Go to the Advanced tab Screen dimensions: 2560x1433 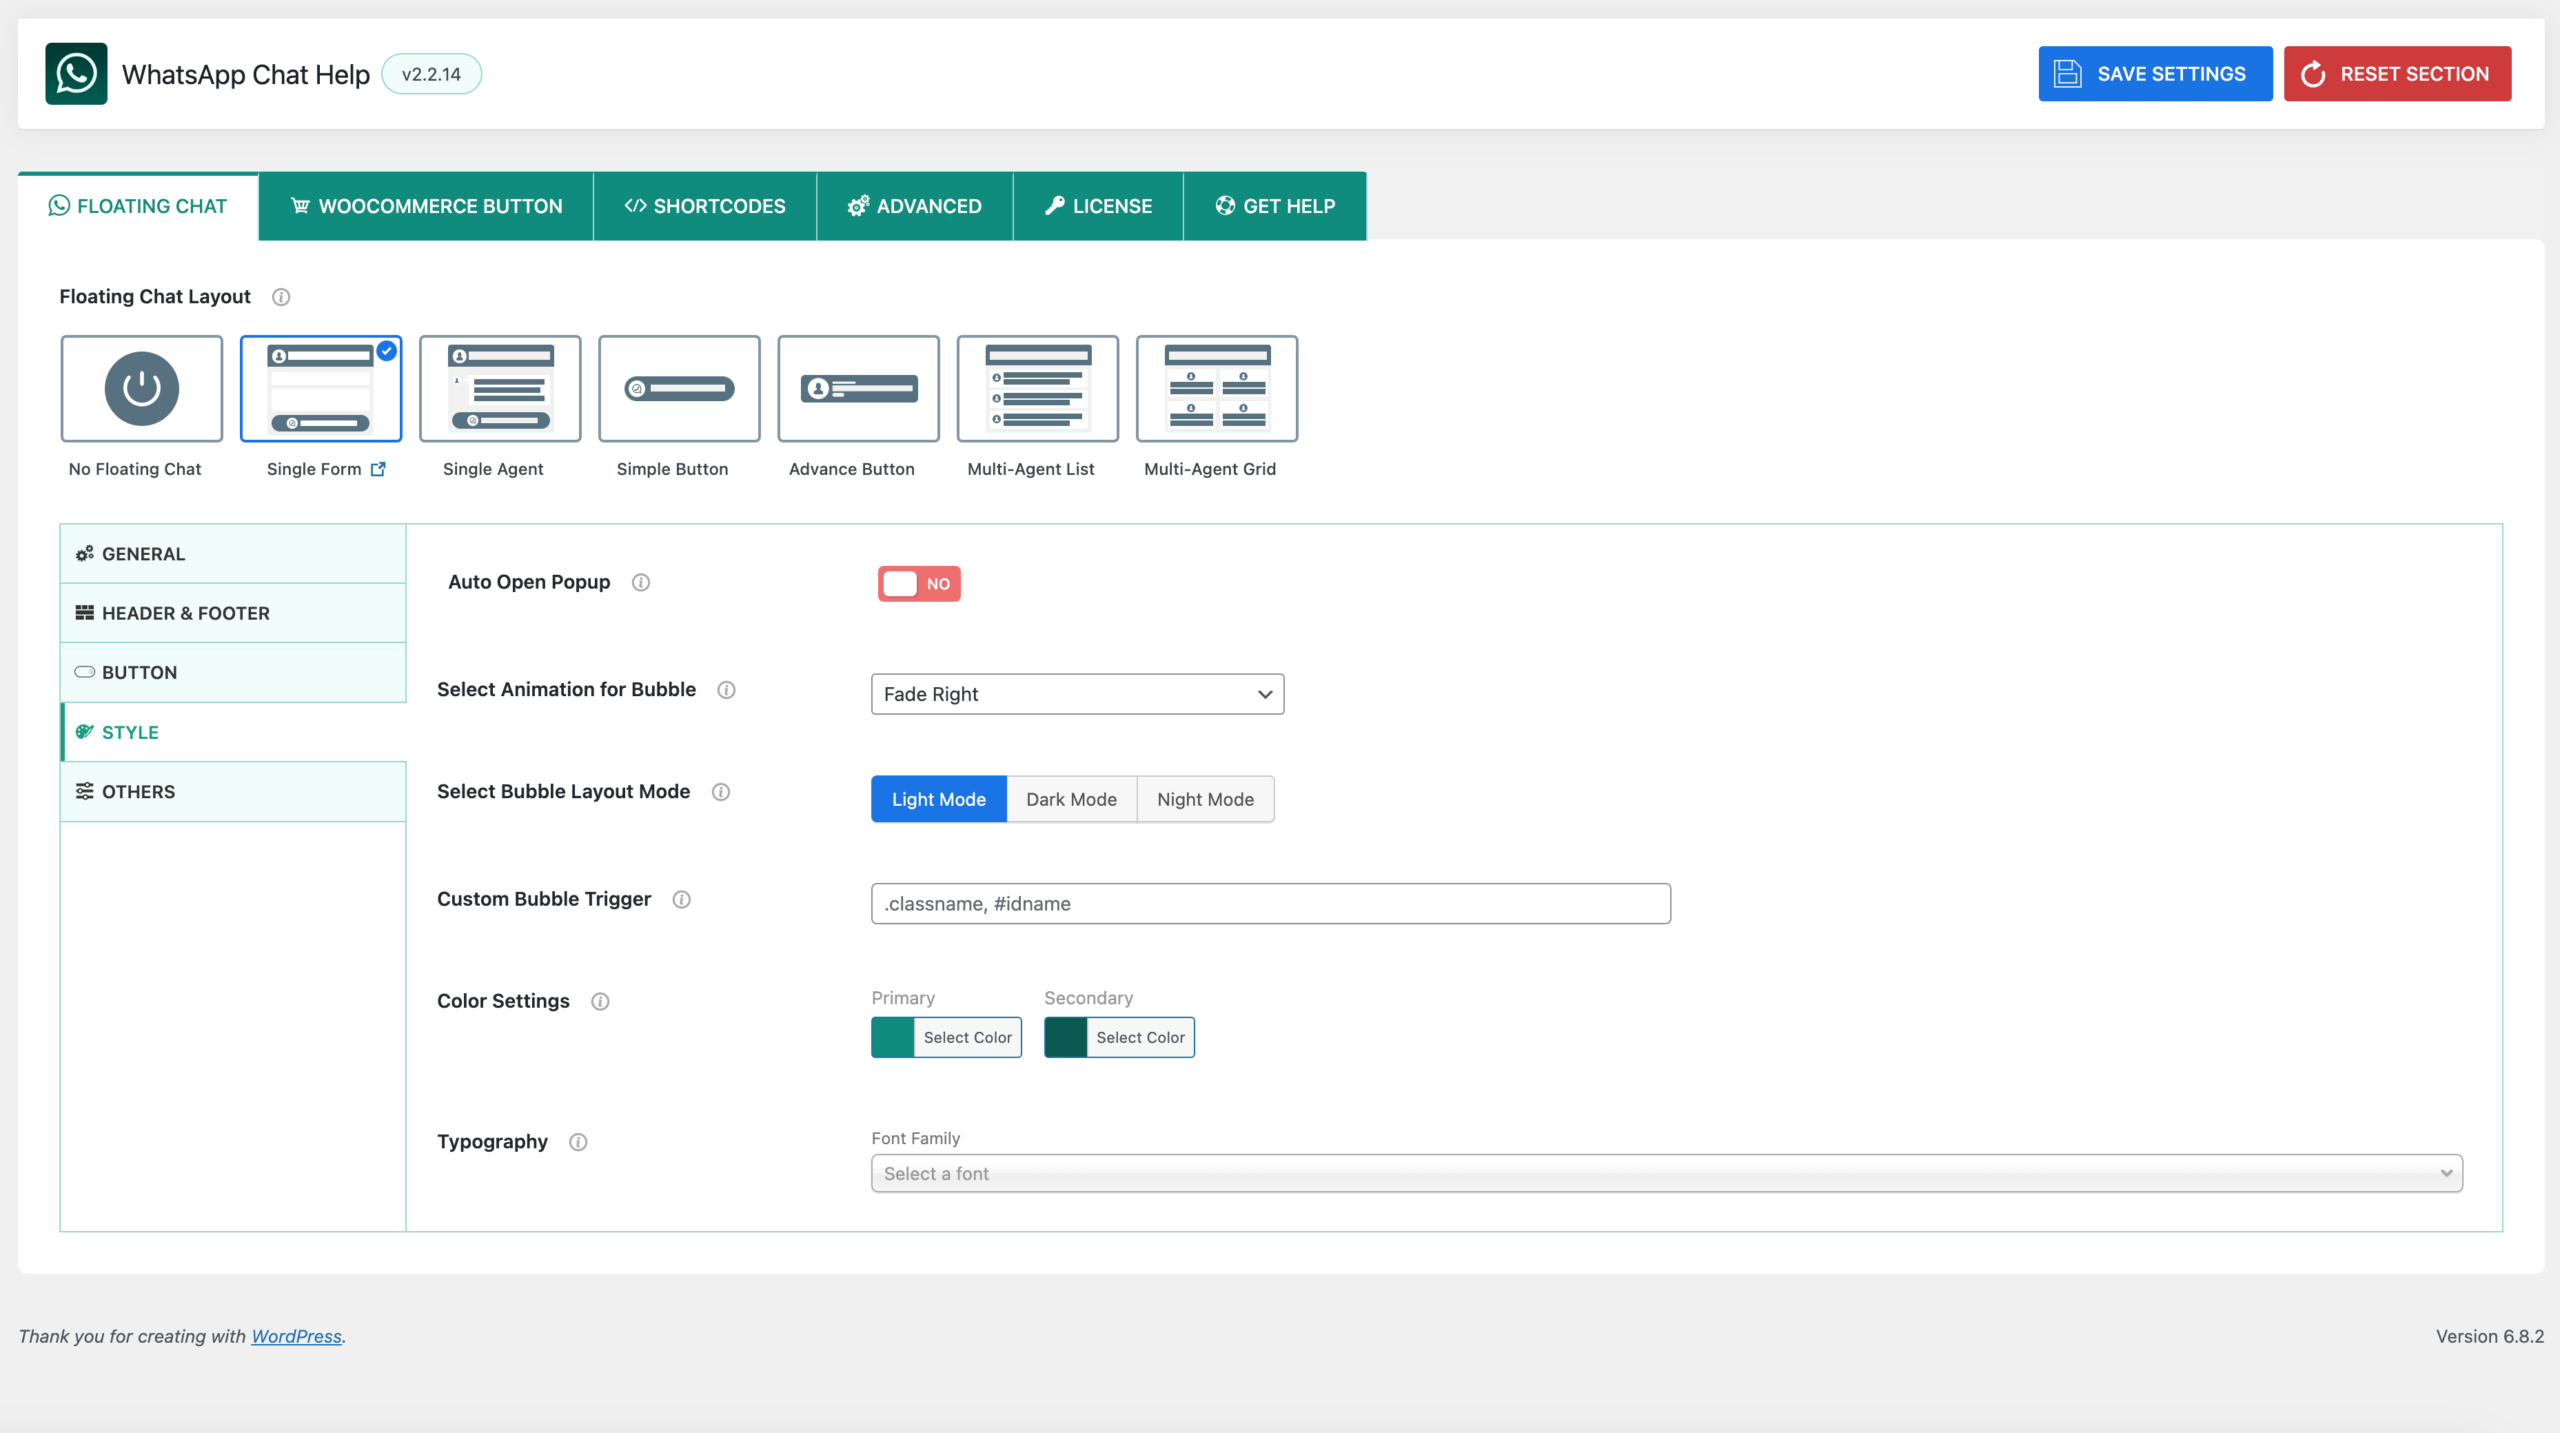point(915,206)
